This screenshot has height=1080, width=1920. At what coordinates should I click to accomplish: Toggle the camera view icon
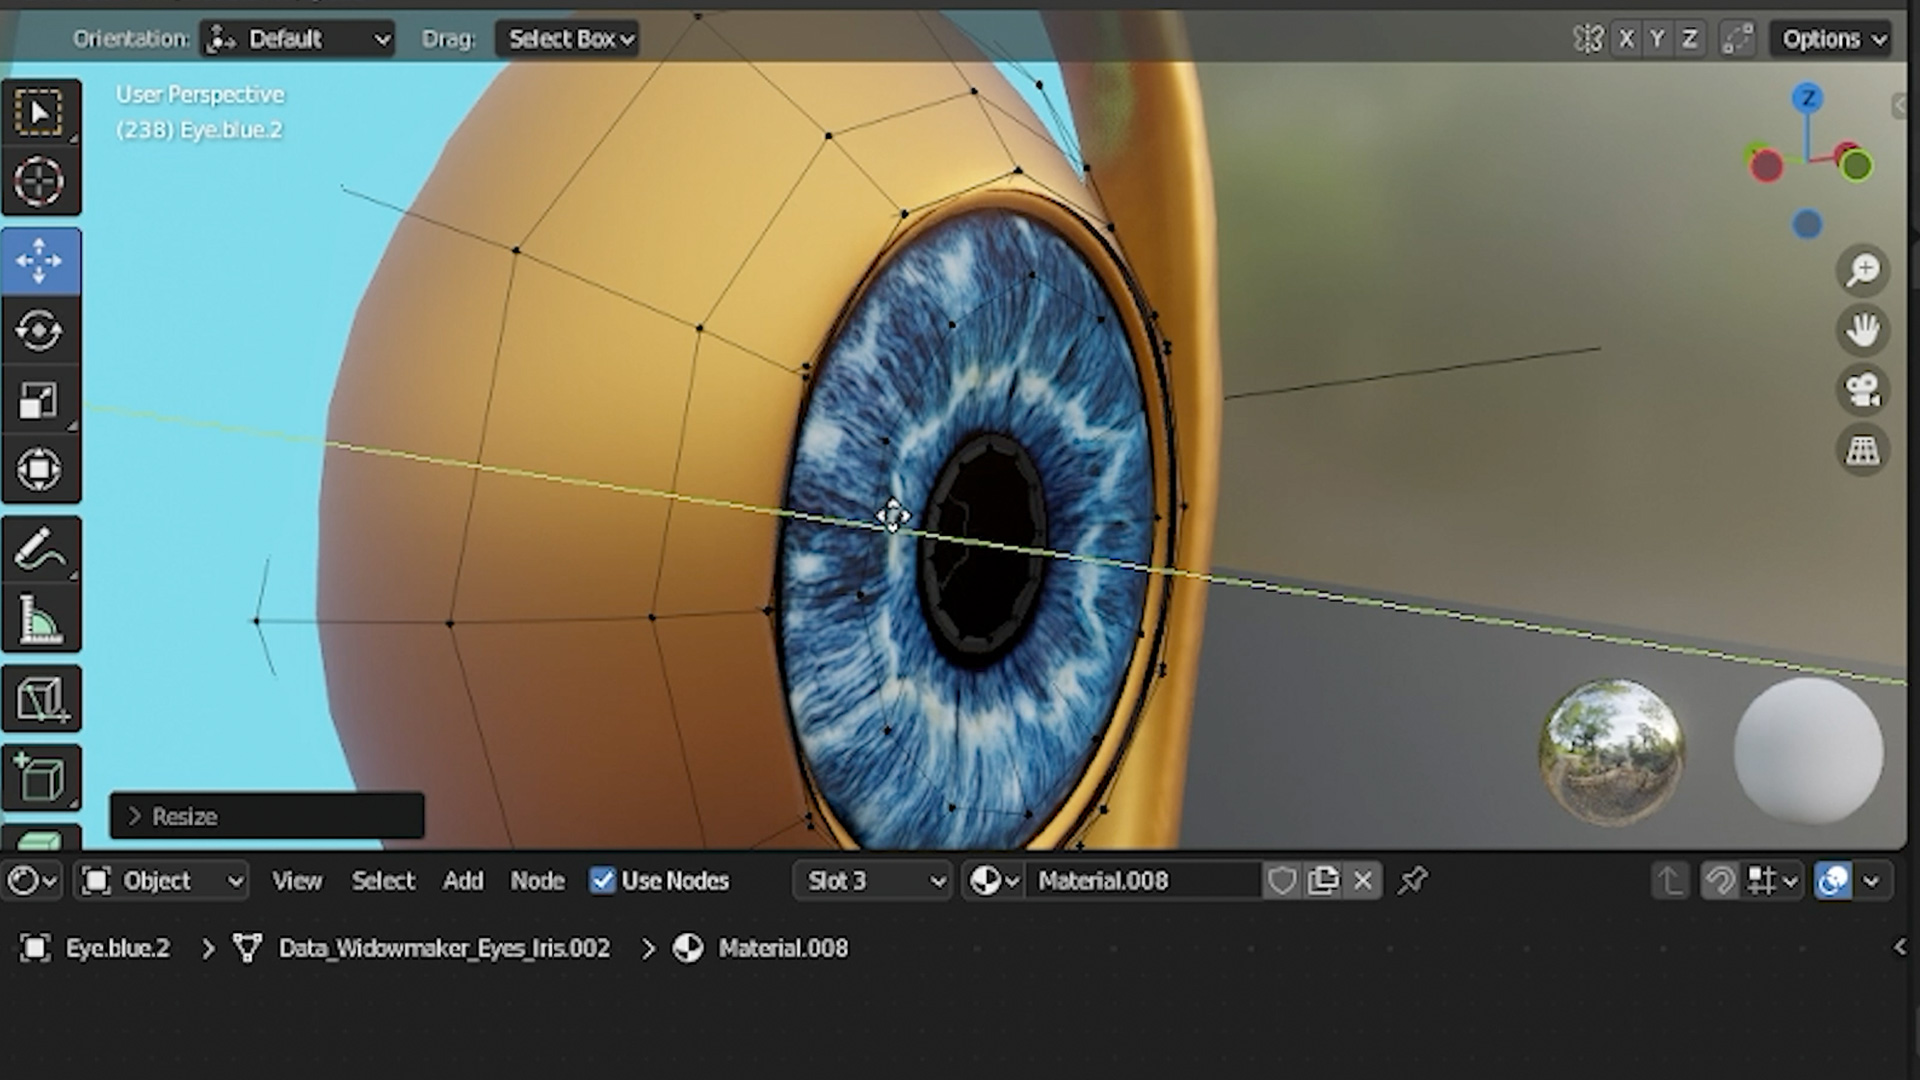[1863, 390]
